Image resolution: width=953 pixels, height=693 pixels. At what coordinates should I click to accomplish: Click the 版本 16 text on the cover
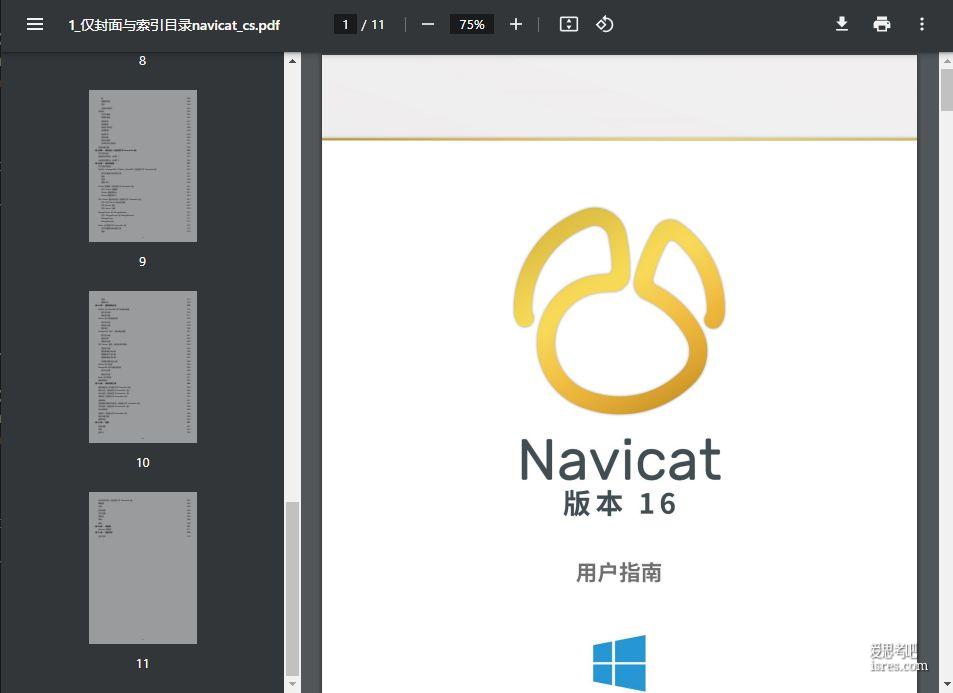[619, 504]
